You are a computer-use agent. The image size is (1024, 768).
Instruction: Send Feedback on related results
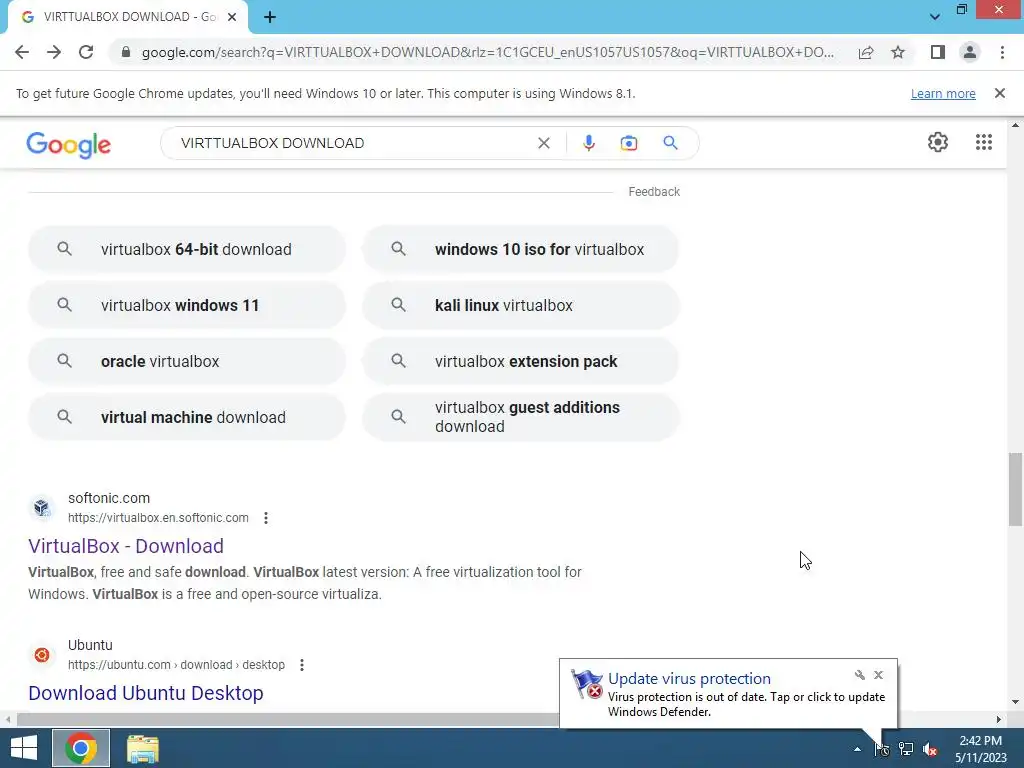pyautogui.click(x=654, y=192)
